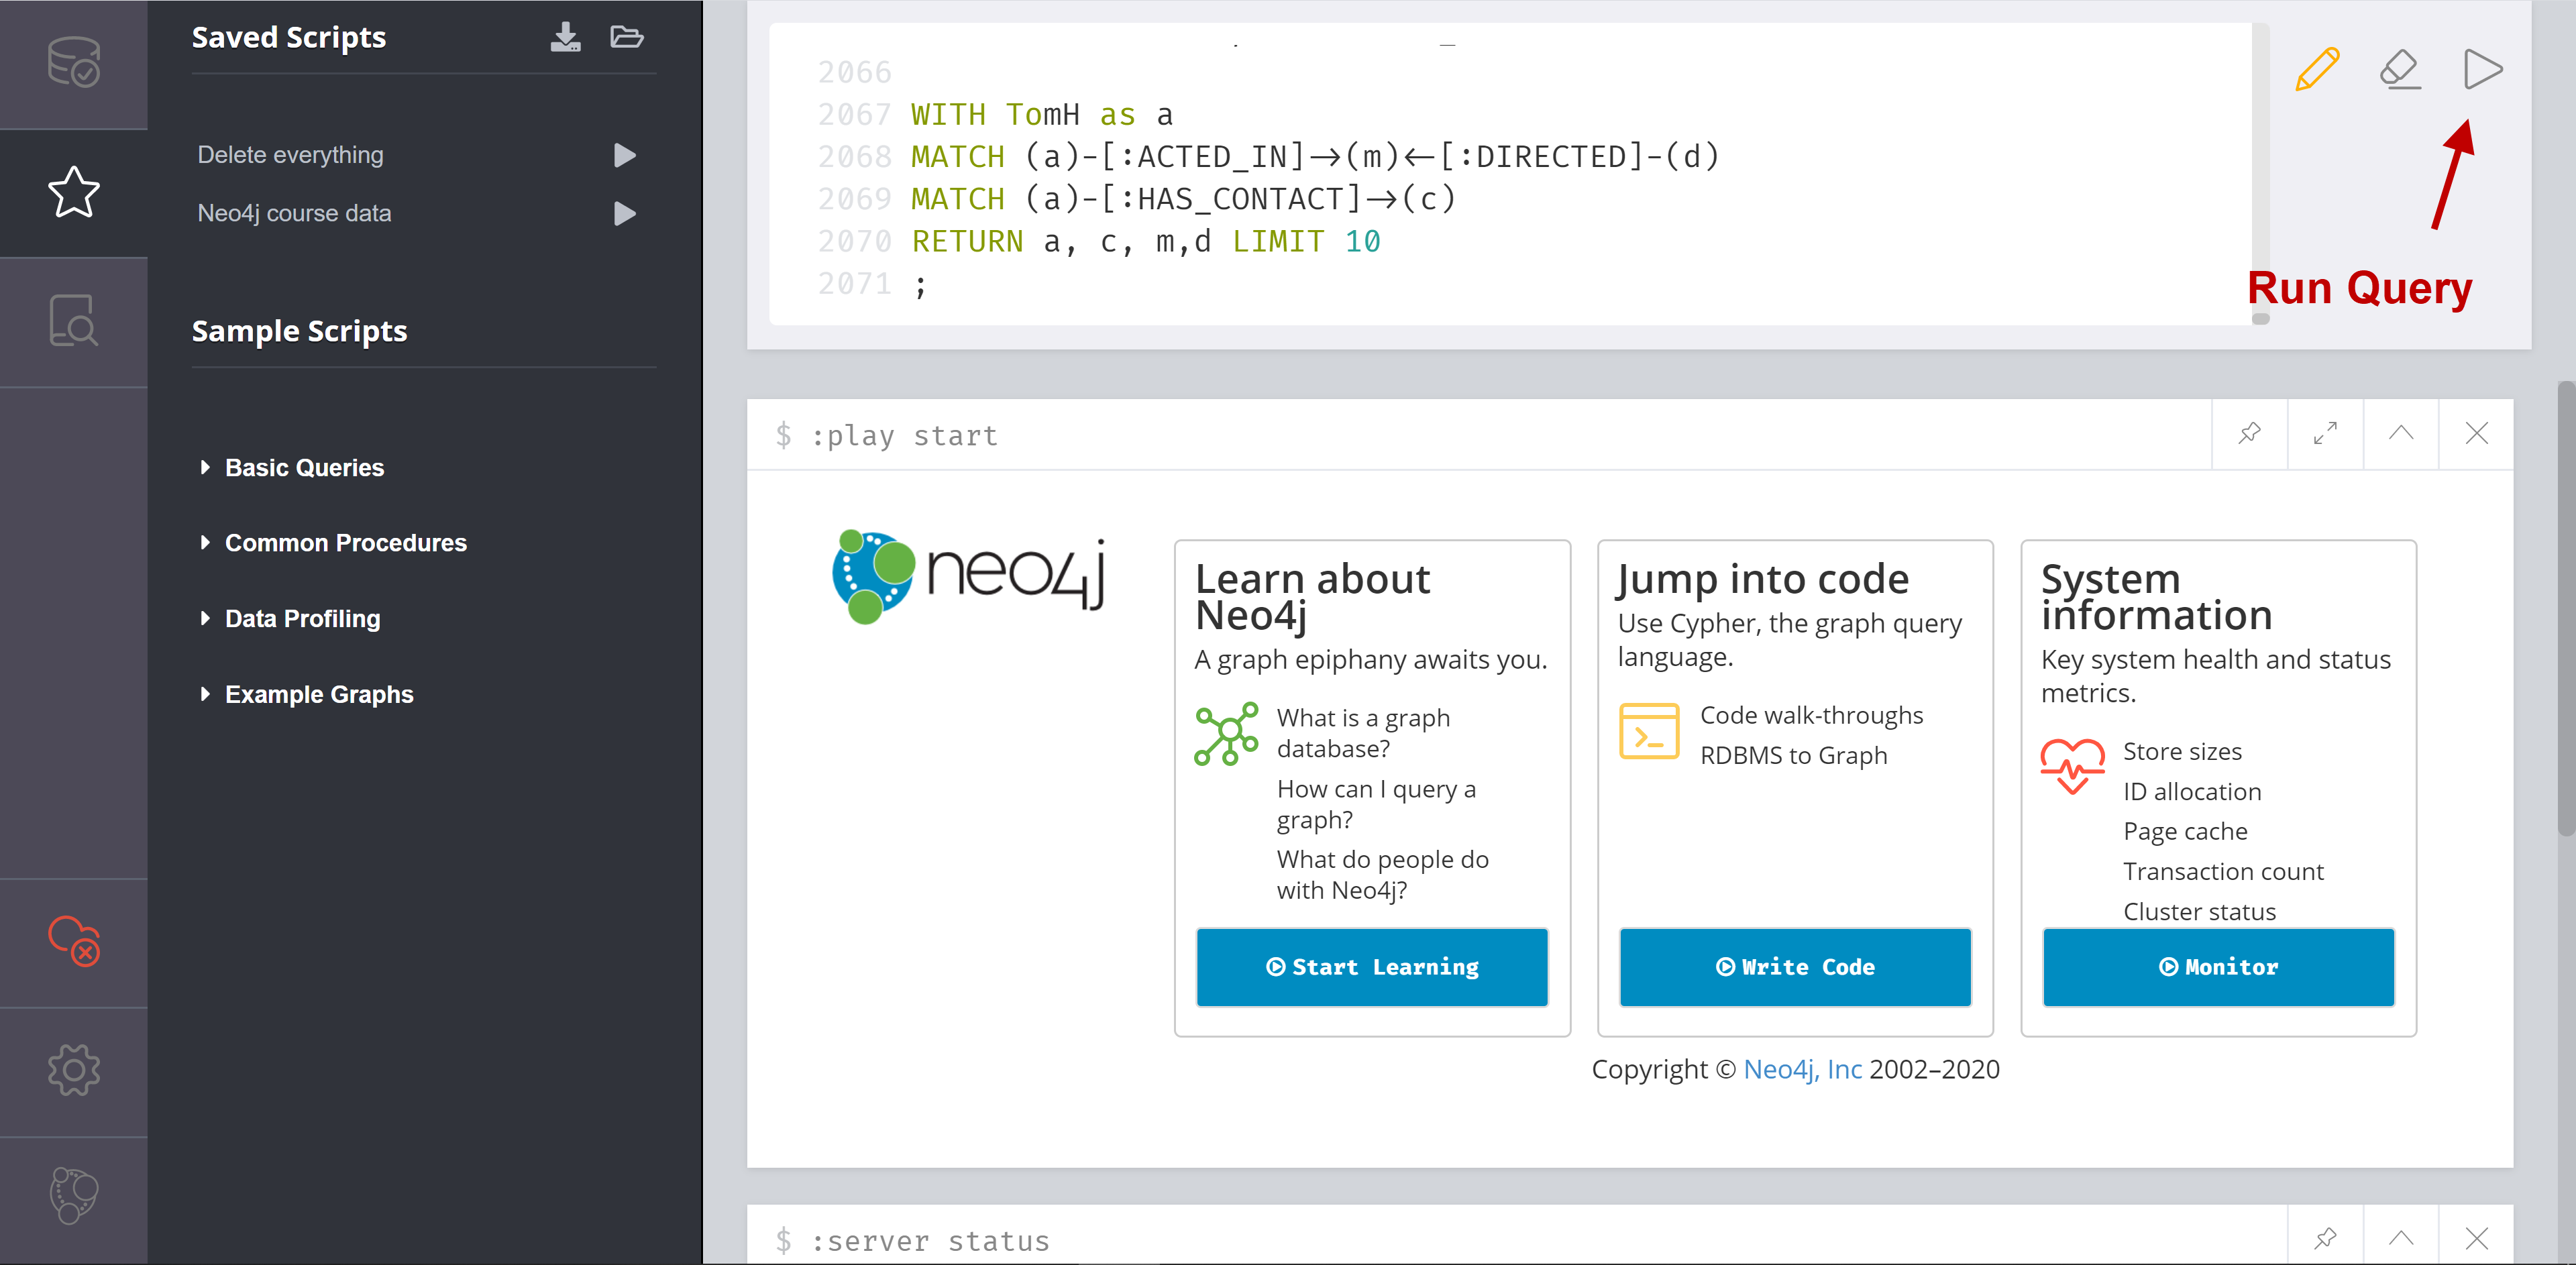Run the Delete everything saved script

tap(625, 155)
